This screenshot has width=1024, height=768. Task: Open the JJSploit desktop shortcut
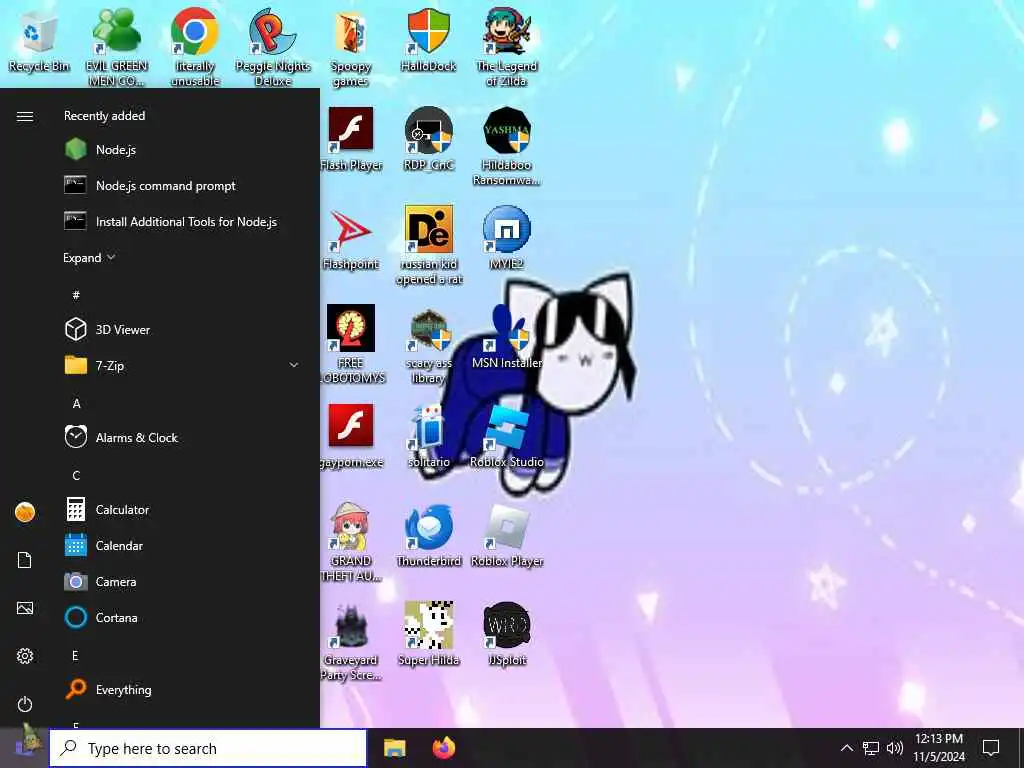[x=507, y=635]
